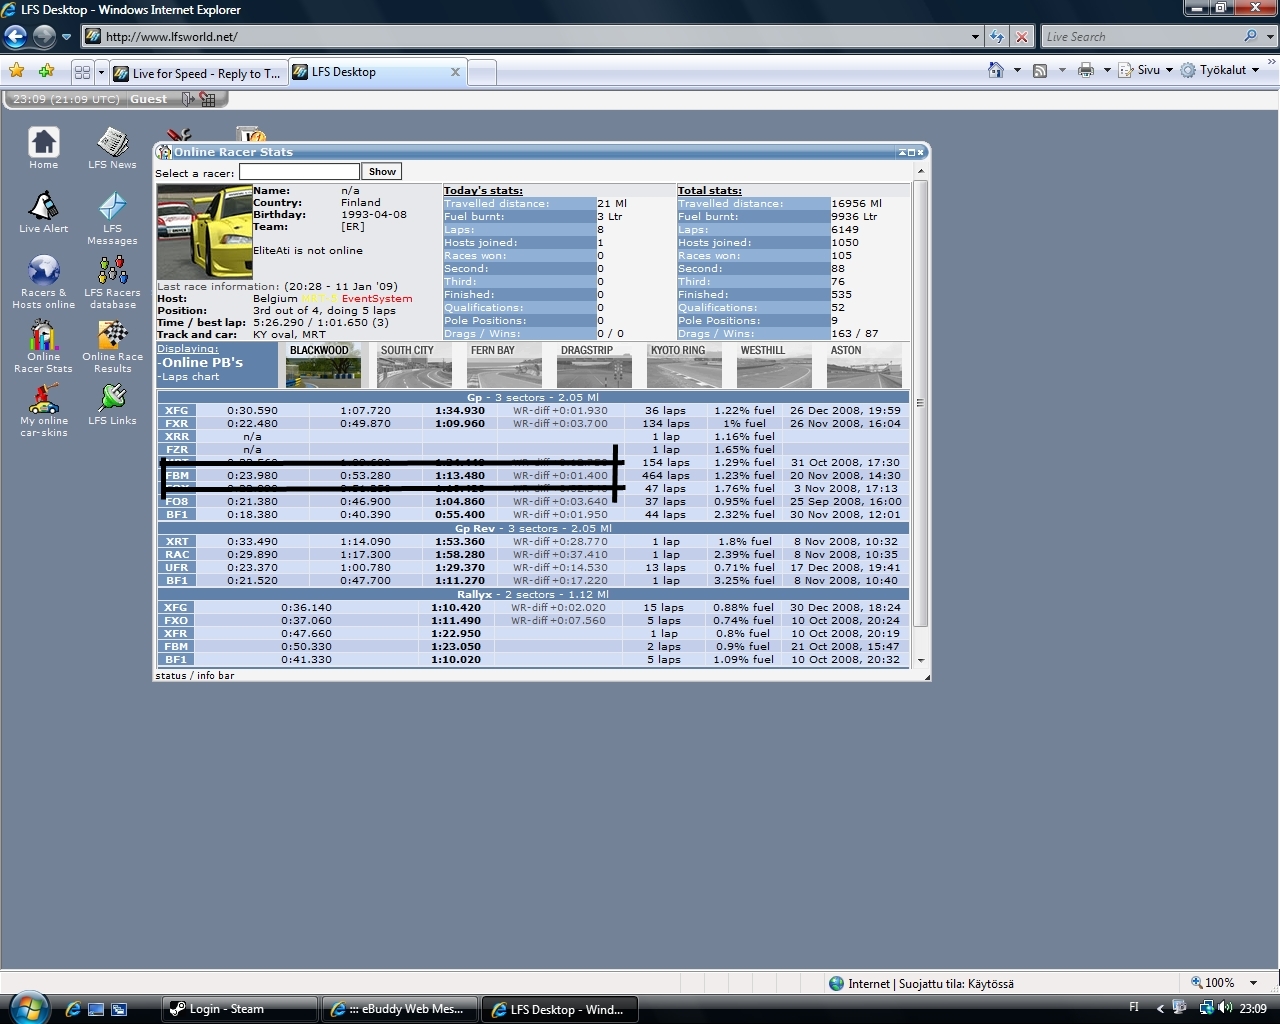Open the Työkalut menu dropdown
The height and width of the screenshot is (1024, 1280).
click(x=1220, y=70)
